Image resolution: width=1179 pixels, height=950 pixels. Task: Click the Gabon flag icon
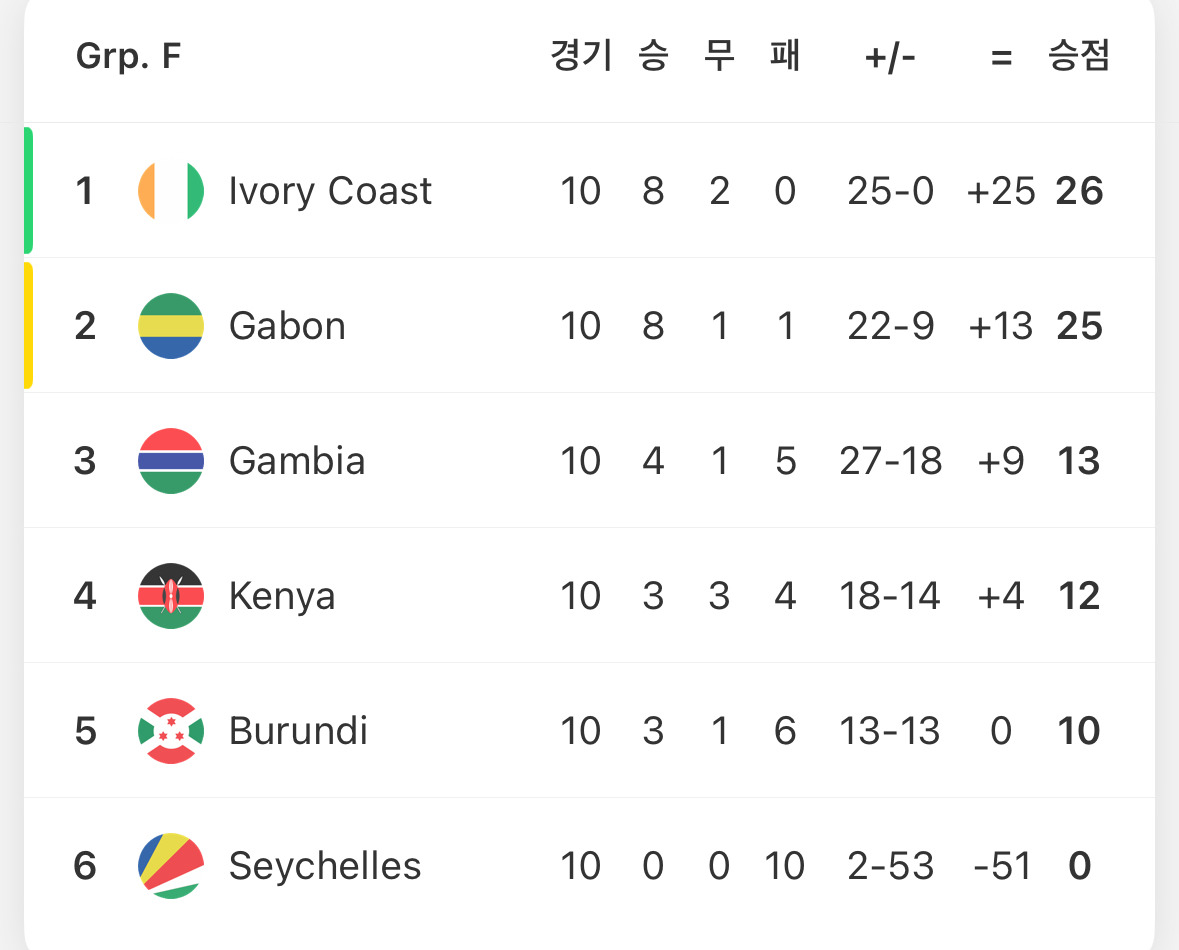coord(171,326)
